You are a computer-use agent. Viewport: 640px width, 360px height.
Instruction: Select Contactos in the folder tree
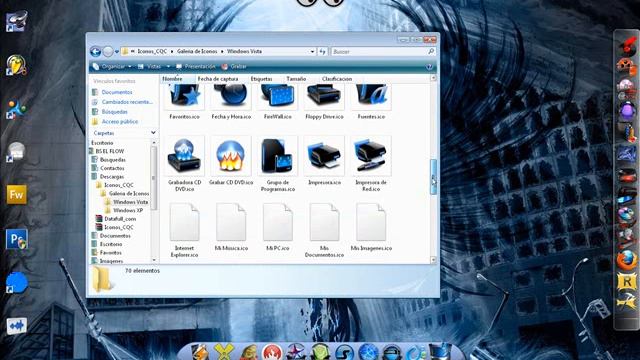(112, 168)
